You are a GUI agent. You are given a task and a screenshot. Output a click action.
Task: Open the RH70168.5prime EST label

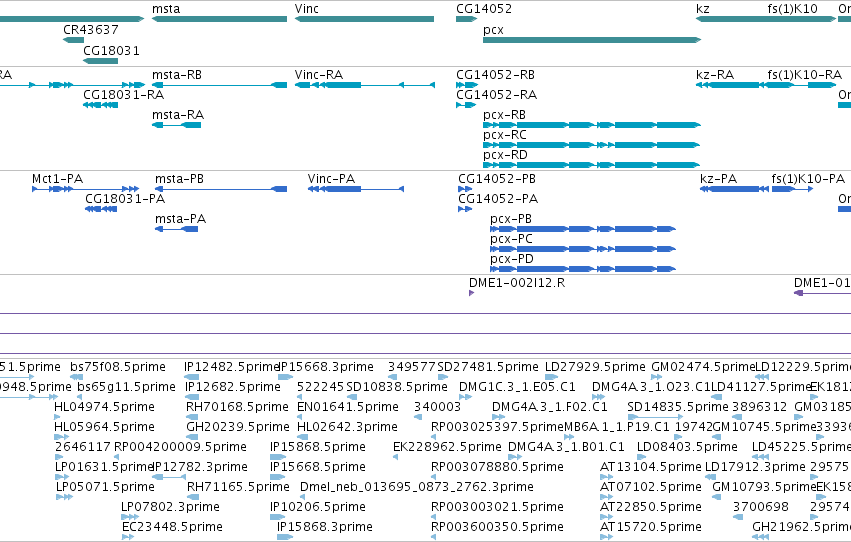237,407
